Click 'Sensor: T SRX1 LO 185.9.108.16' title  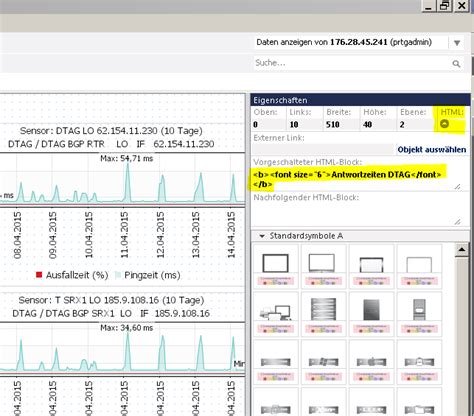click(111, 300)
